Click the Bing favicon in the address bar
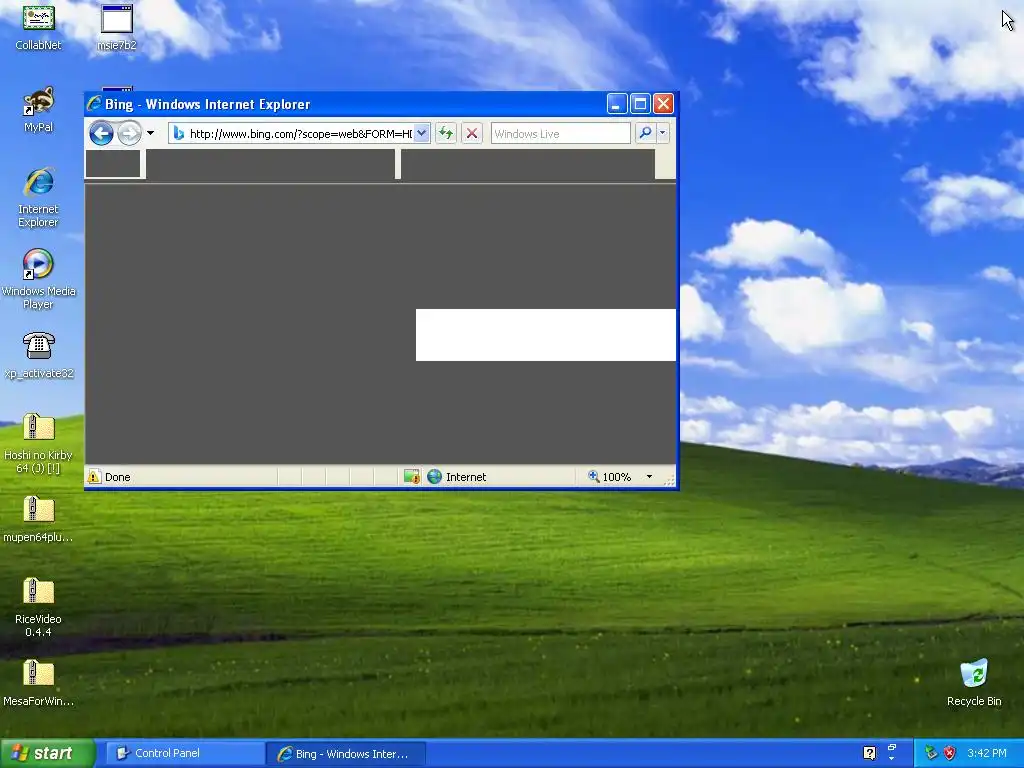The width and height of the screenshot is (1024, 768). [x=178, y=133]
